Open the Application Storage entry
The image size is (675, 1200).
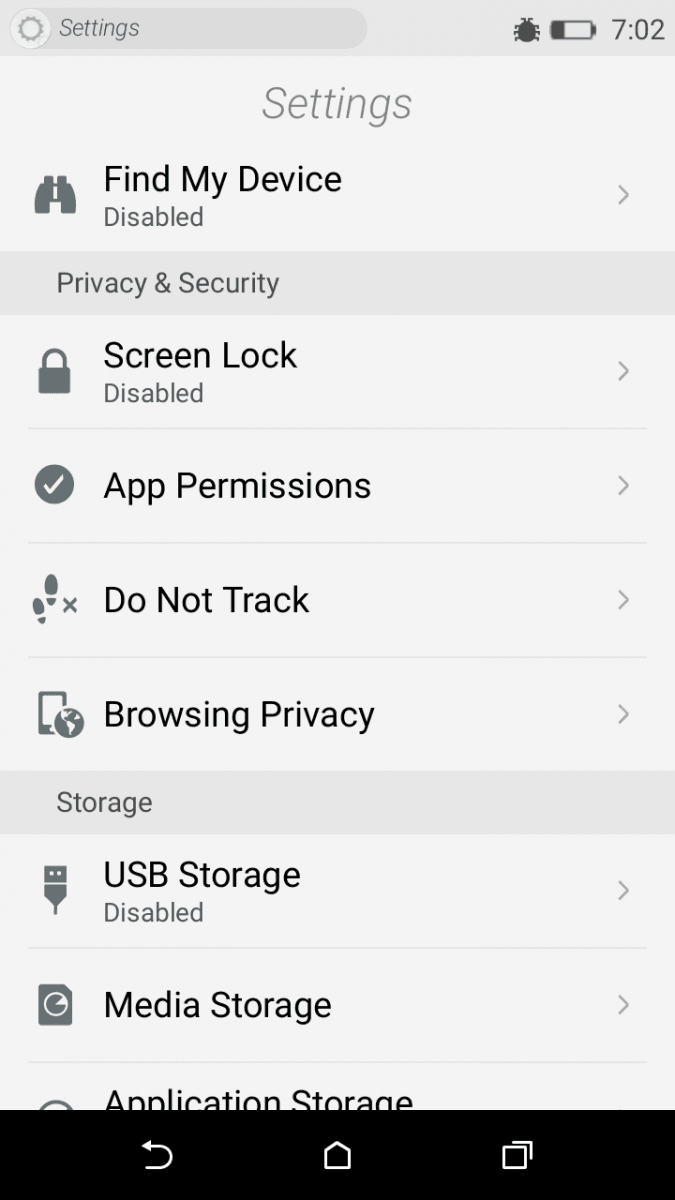[337, 1087]
